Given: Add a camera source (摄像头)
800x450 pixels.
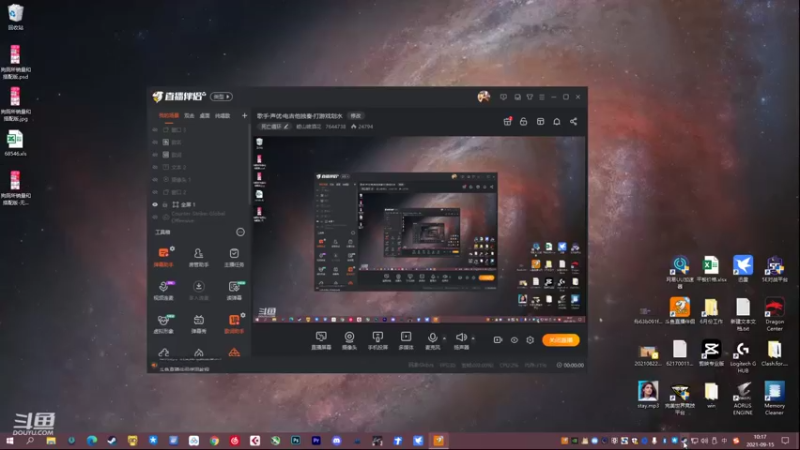Looking at the screenshot, I should (349, 340).
